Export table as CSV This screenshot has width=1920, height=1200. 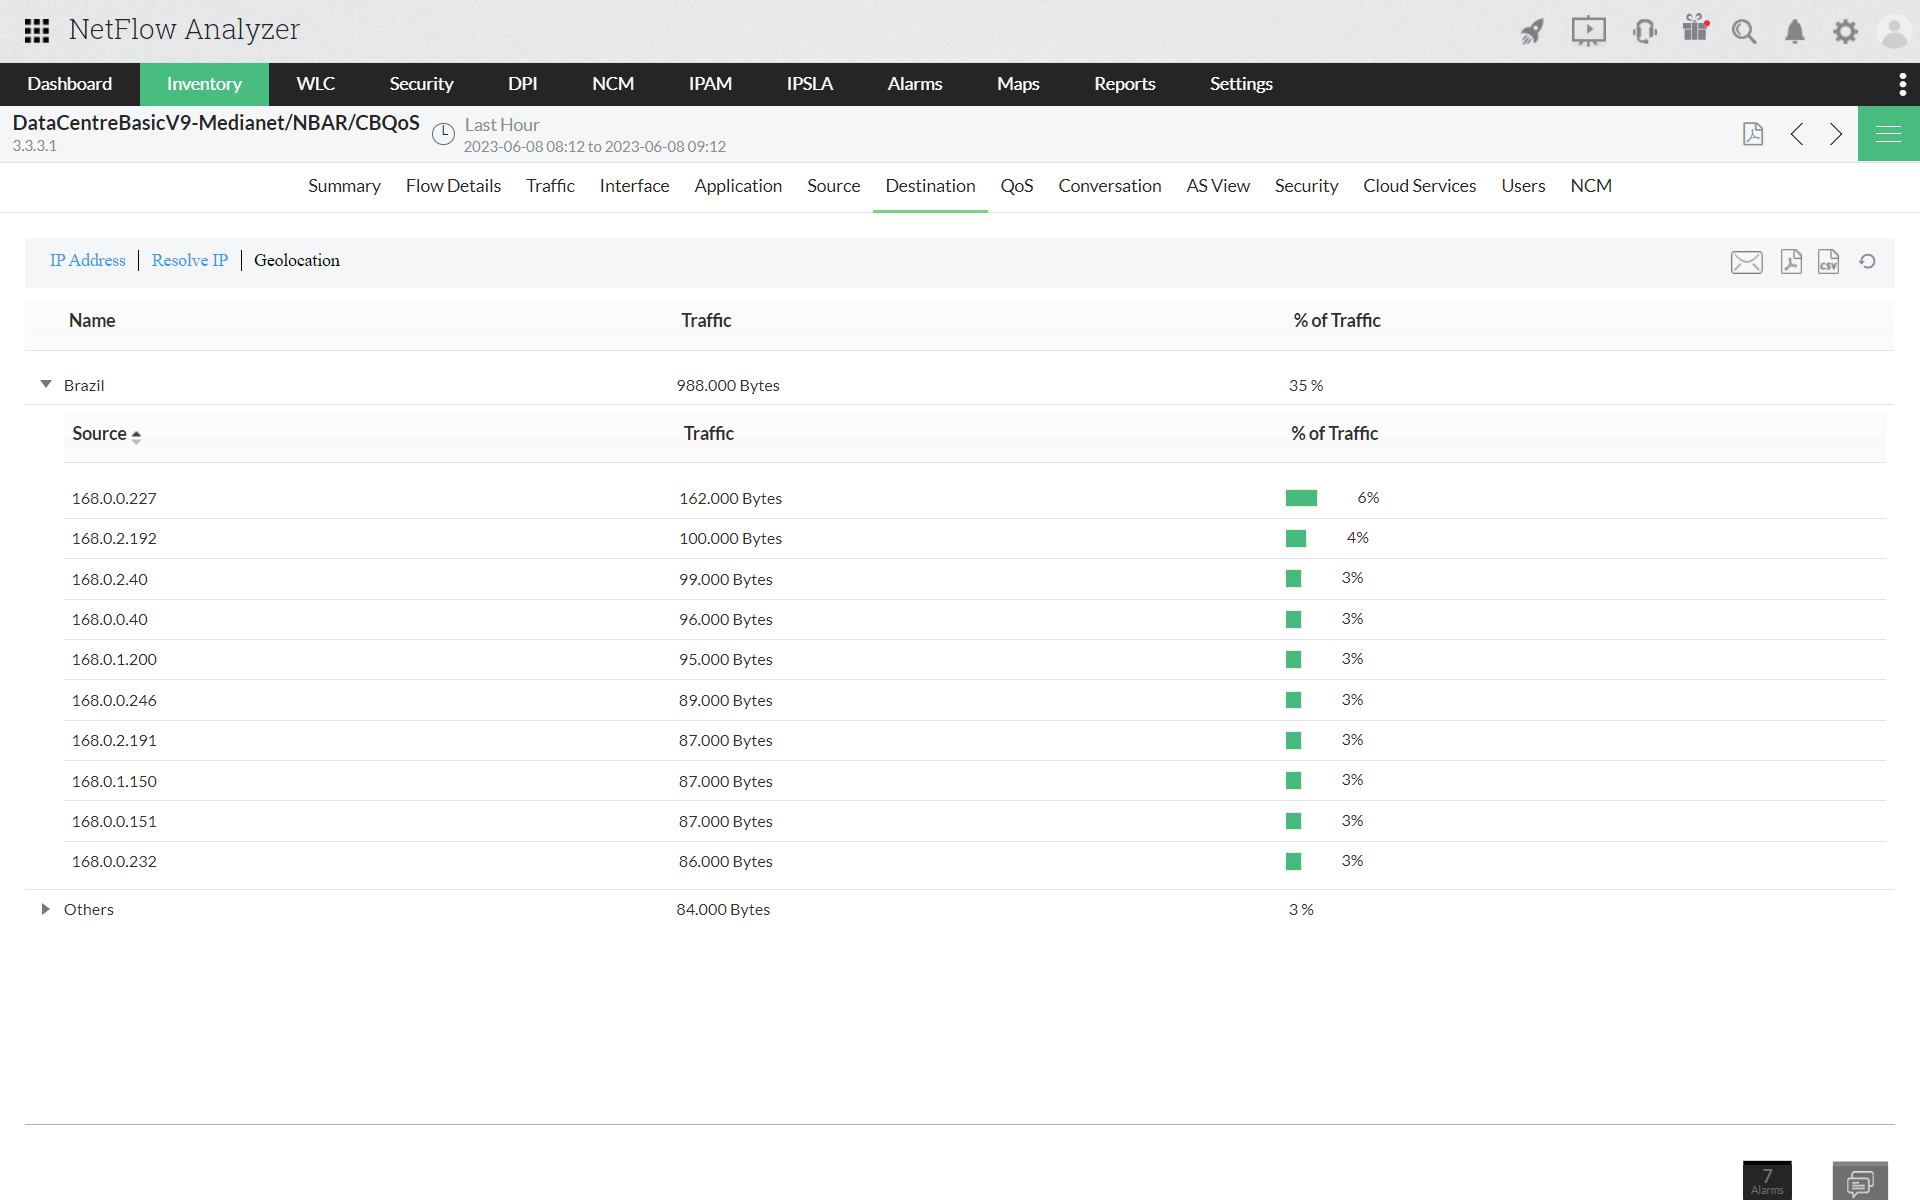1828,262
